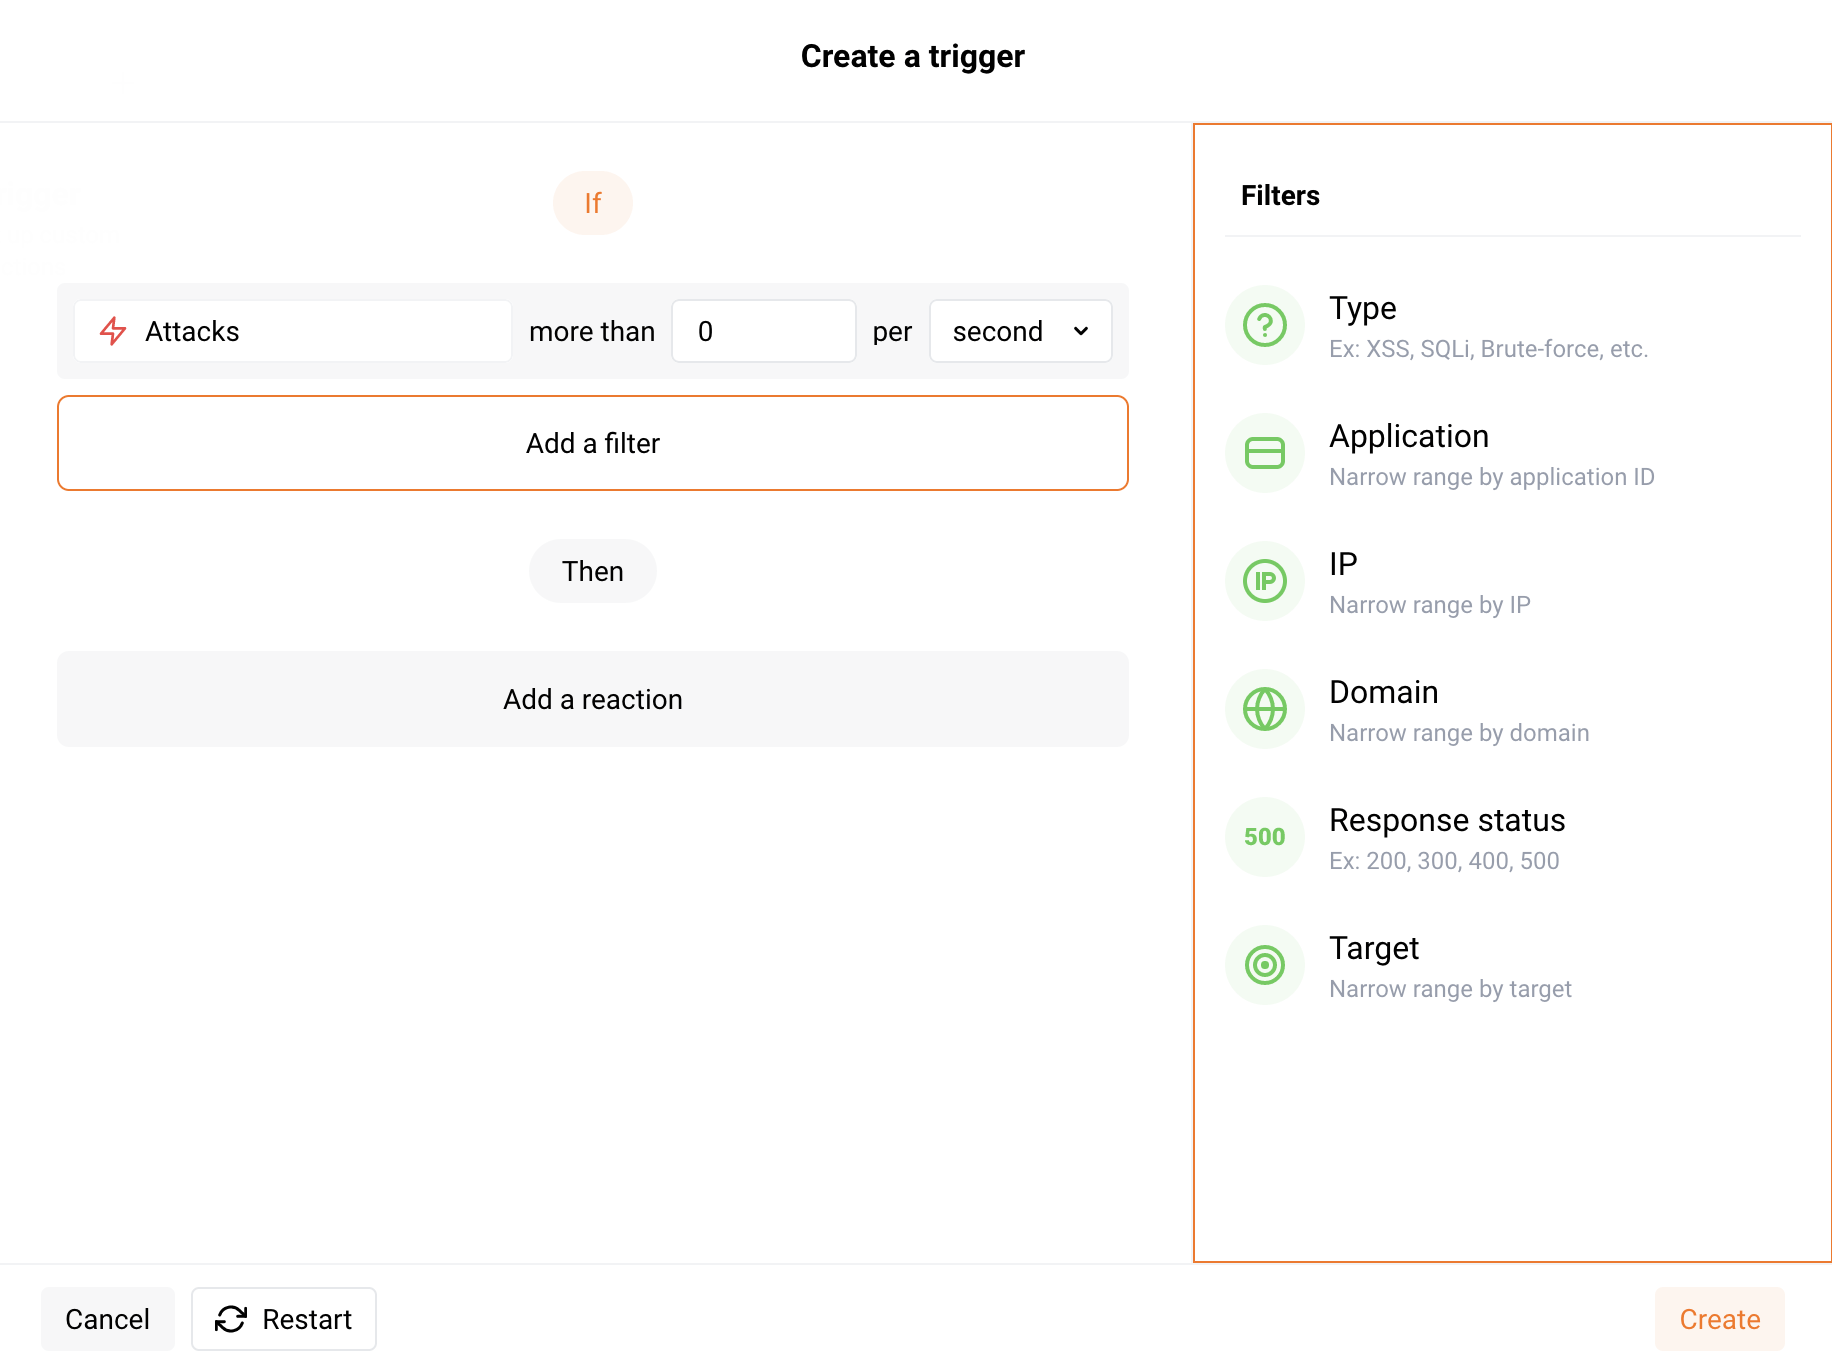Click the Response status 500 icon
The width and height of the screenshot is (1832, 1364).
[1264, 837]
